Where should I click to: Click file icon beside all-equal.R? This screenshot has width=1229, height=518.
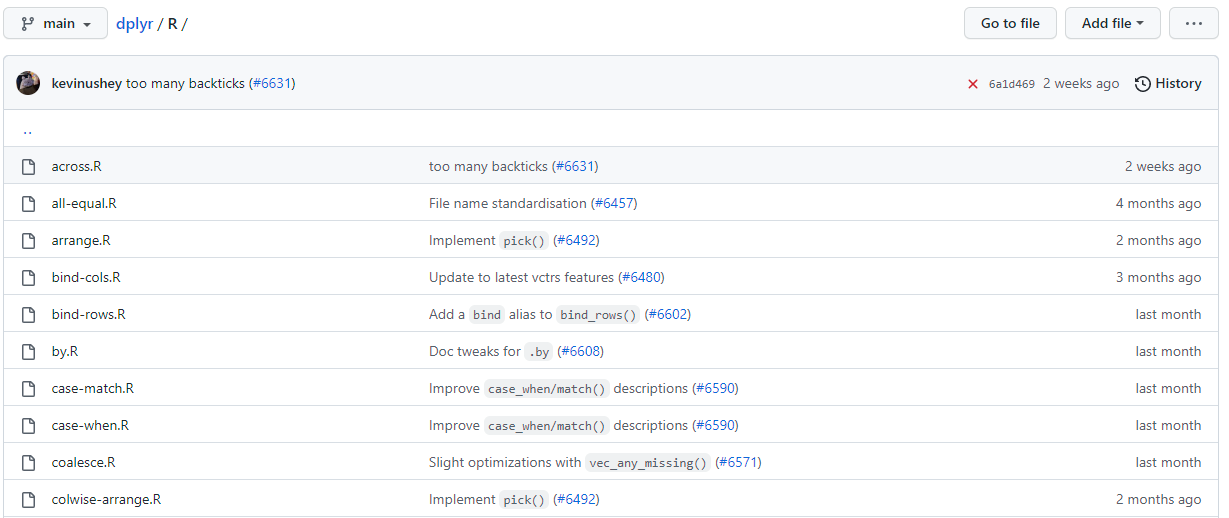pyautogui.click(x=29, y=204)
